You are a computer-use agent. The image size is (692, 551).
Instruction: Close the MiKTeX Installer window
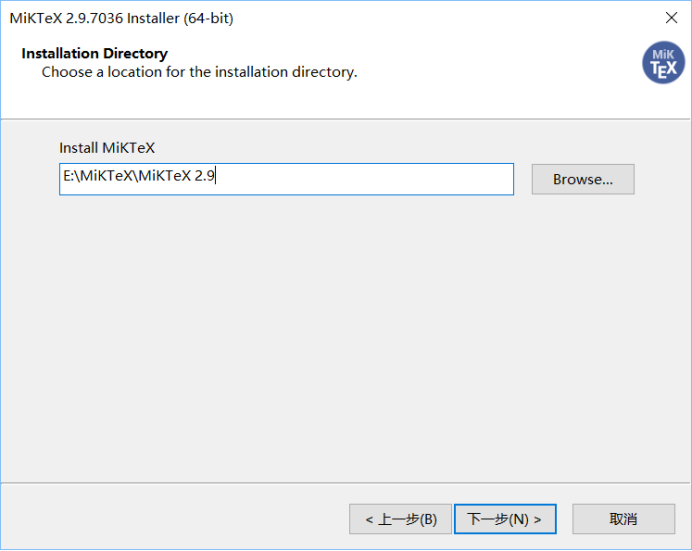click(671, 18)
